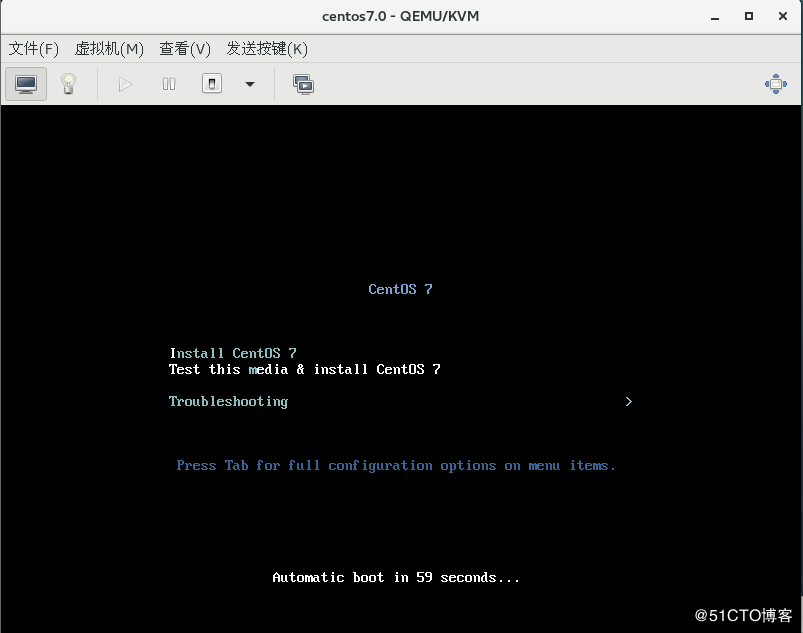Viewport: 803px width, 633px height.
Task: Select the Troubleshooting boot entry
Action: [228, 402]
